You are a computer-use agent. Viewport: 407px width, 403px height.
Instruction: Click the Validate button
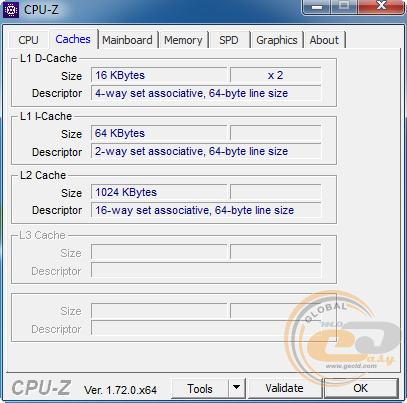pos(284,388)
